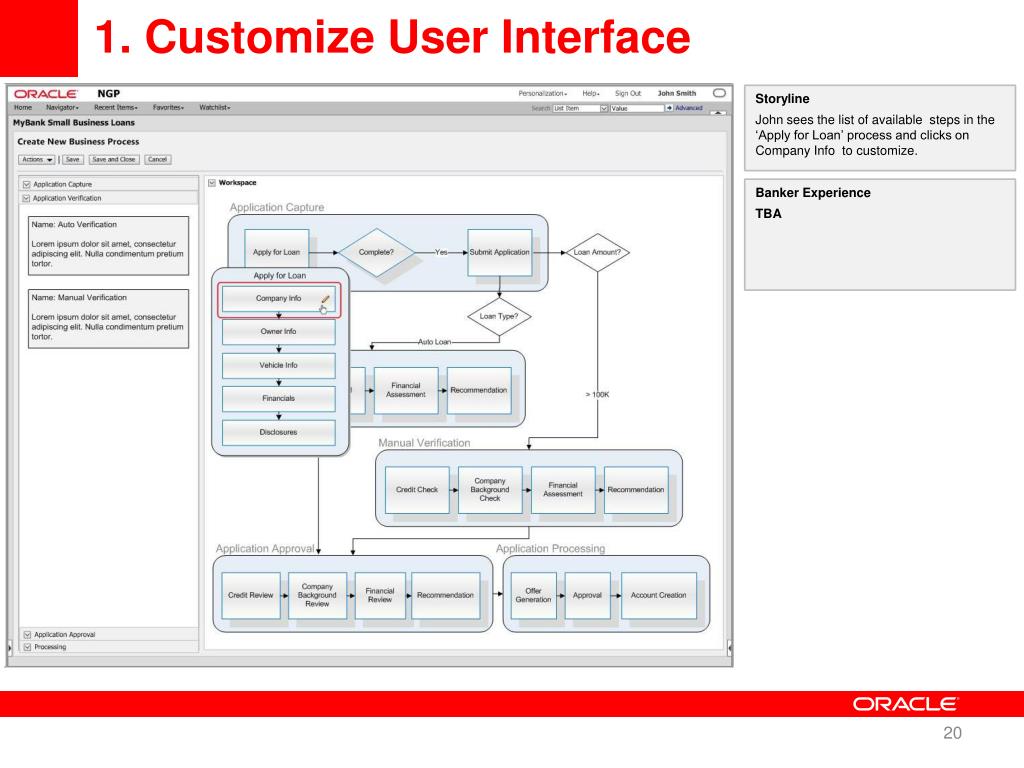This screenshot has height=768, width=1024.
Task: Click the Complete? decision diamond
Action: (376, 252)
